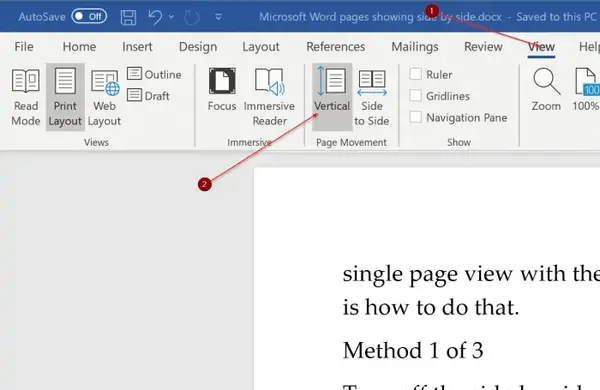The height and width of the screenshot is (390, 600).
Task: Open the Undo history dropdown arrow
Action: point(171,17)
